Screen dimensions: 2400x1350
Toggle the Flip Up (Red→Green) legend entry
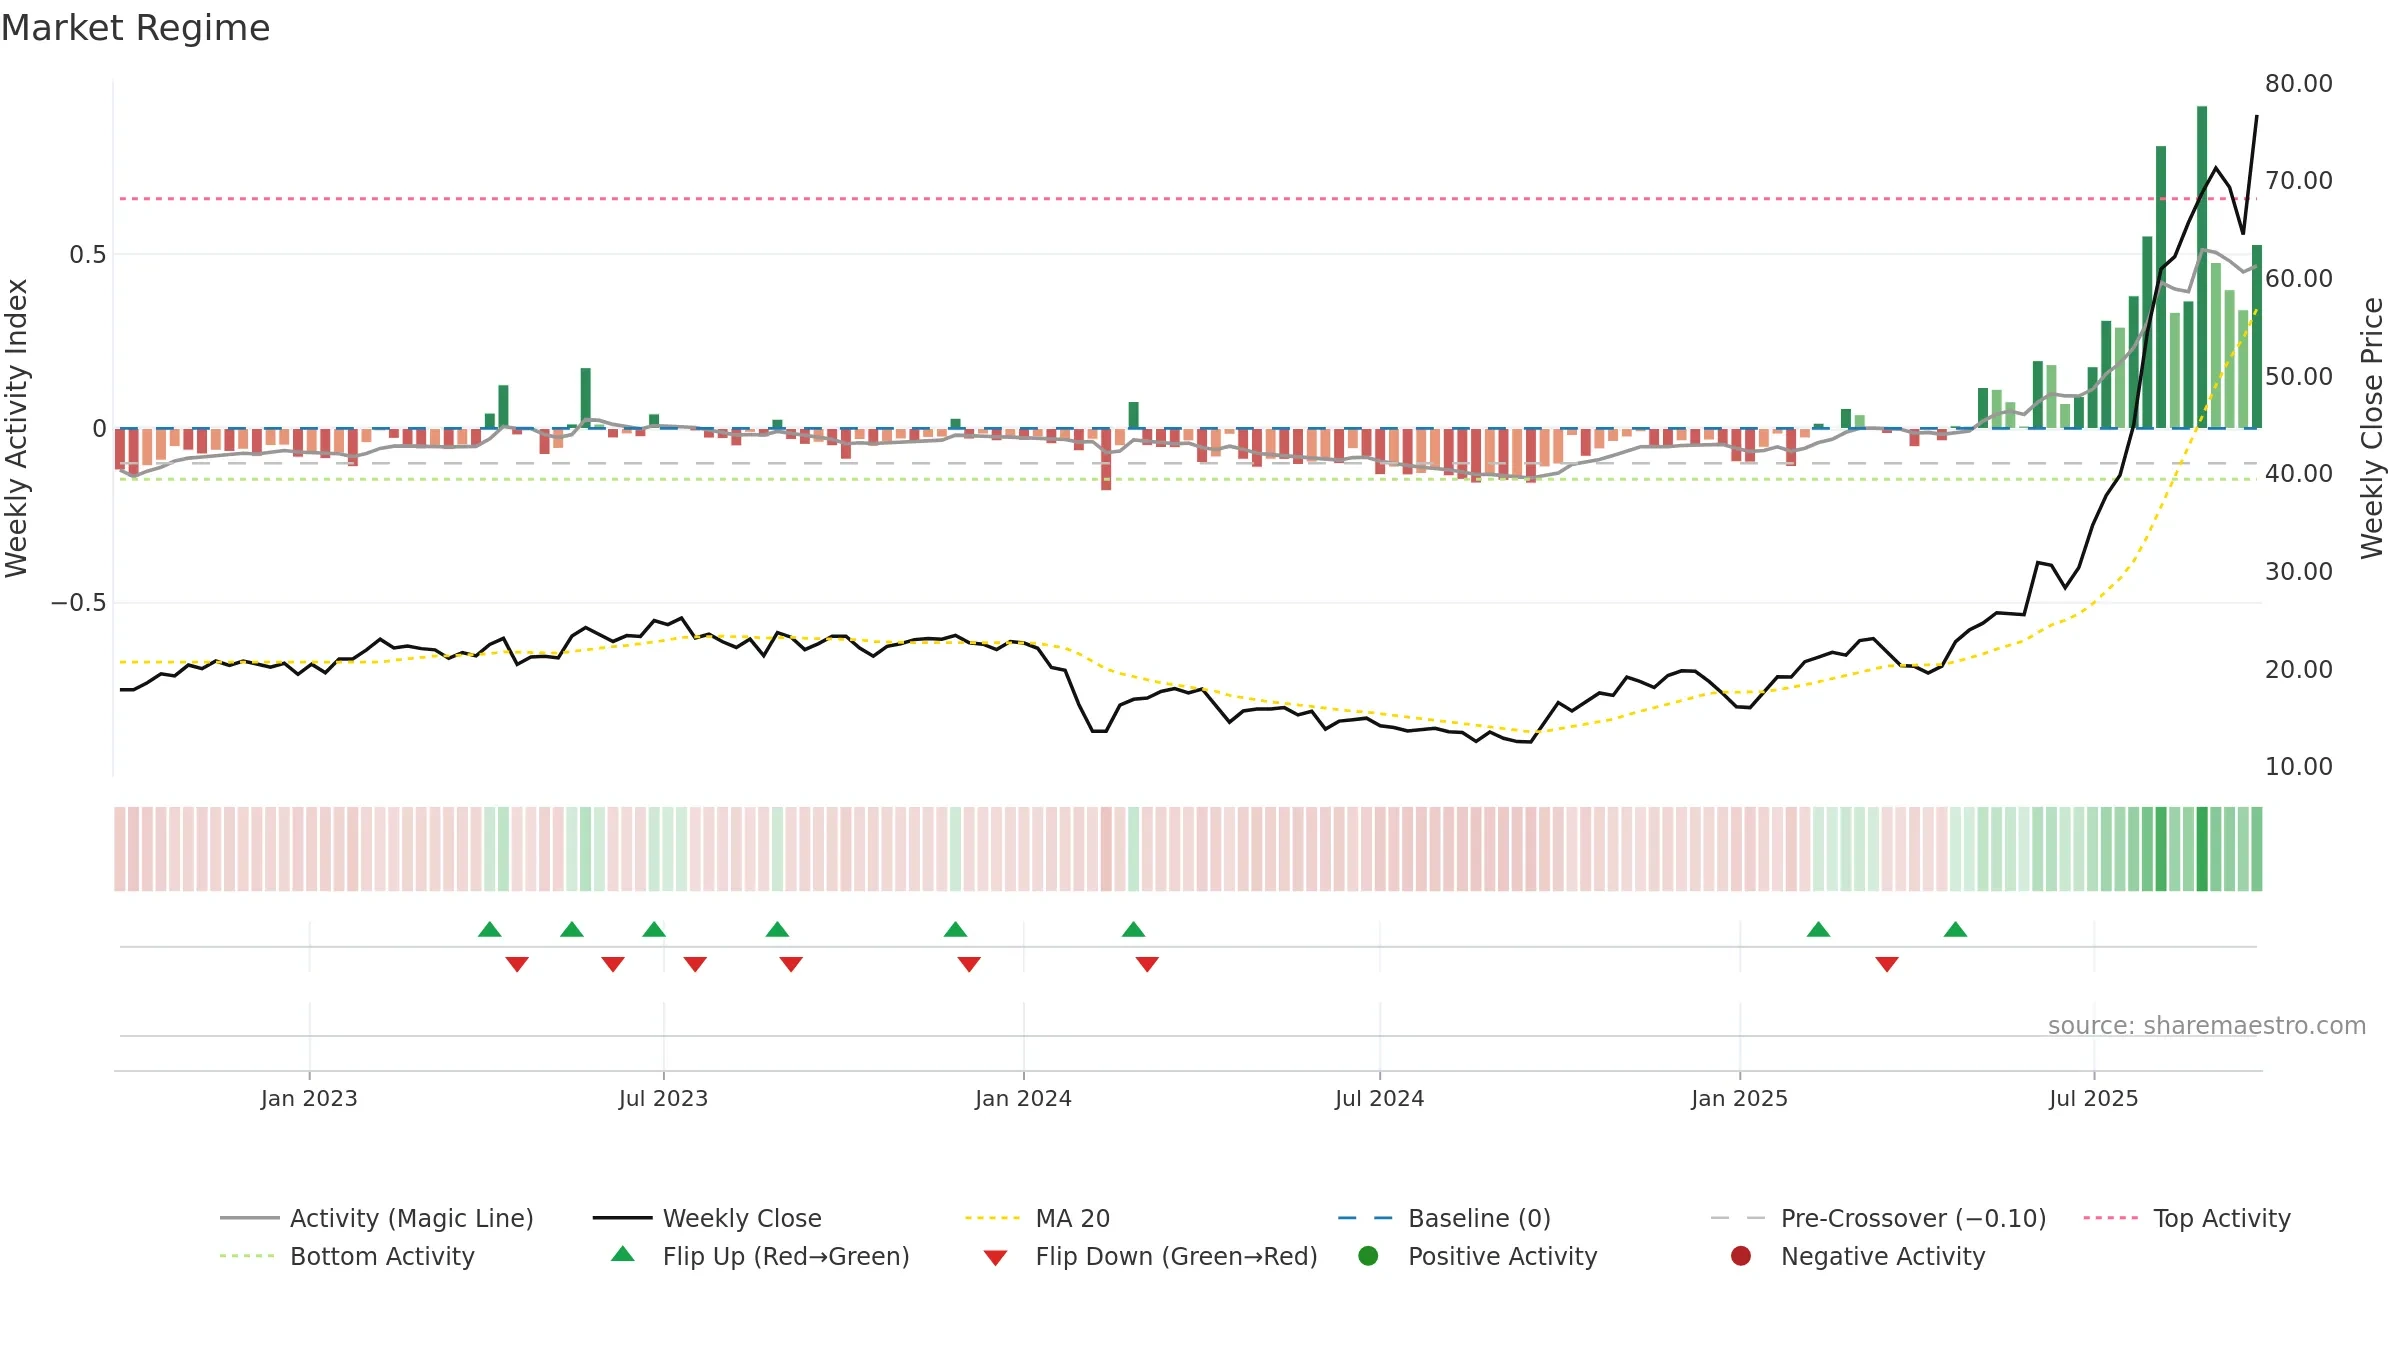click(x=760, y=1256)
